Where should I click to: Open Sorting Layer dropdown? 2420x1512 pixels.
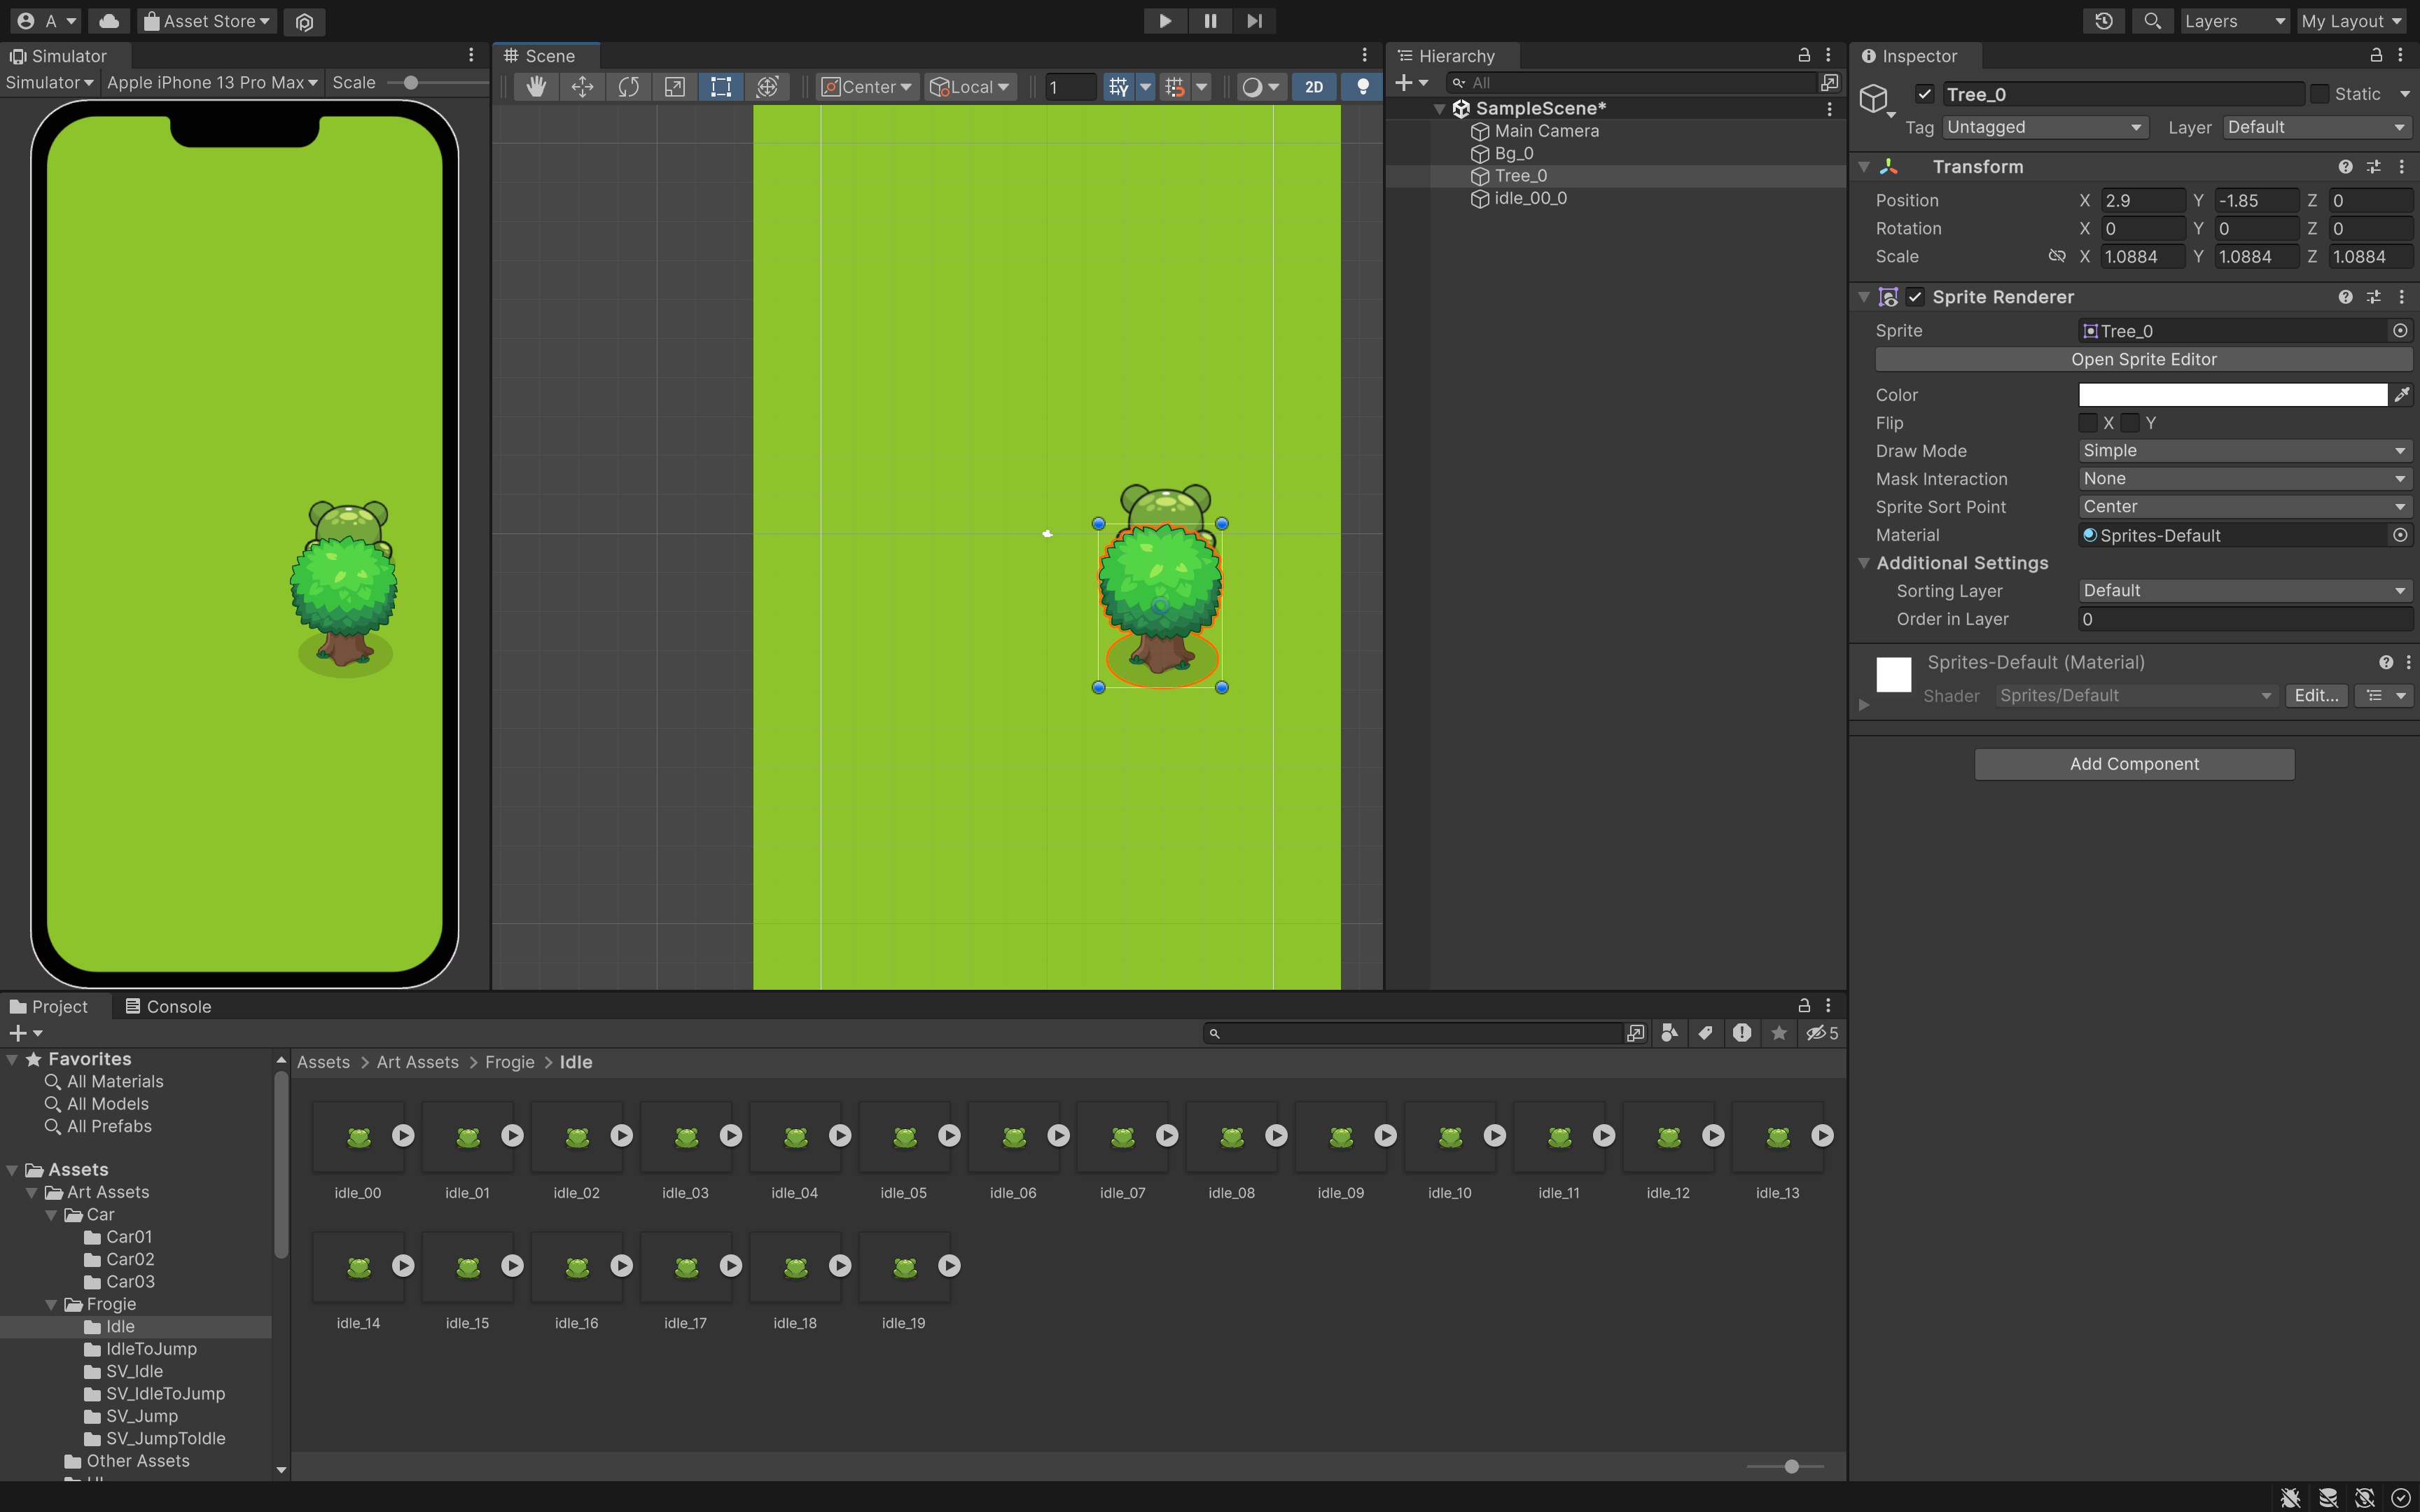click(2244, 591)
